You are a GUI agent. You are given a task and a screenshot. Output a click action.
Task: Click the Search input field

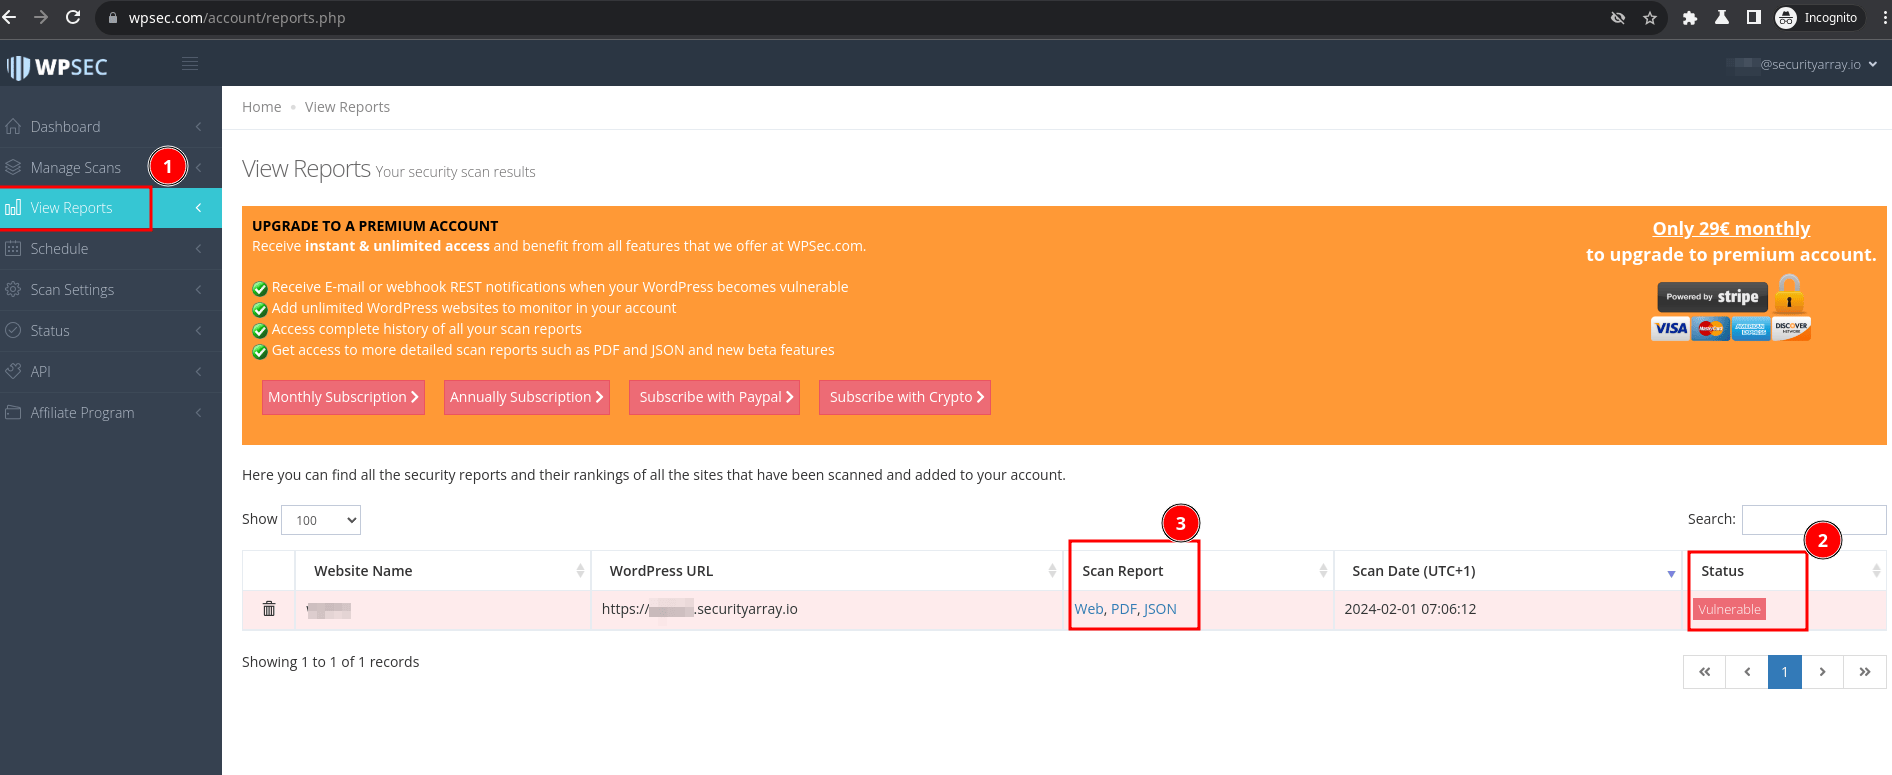(x=1814, y=519)
